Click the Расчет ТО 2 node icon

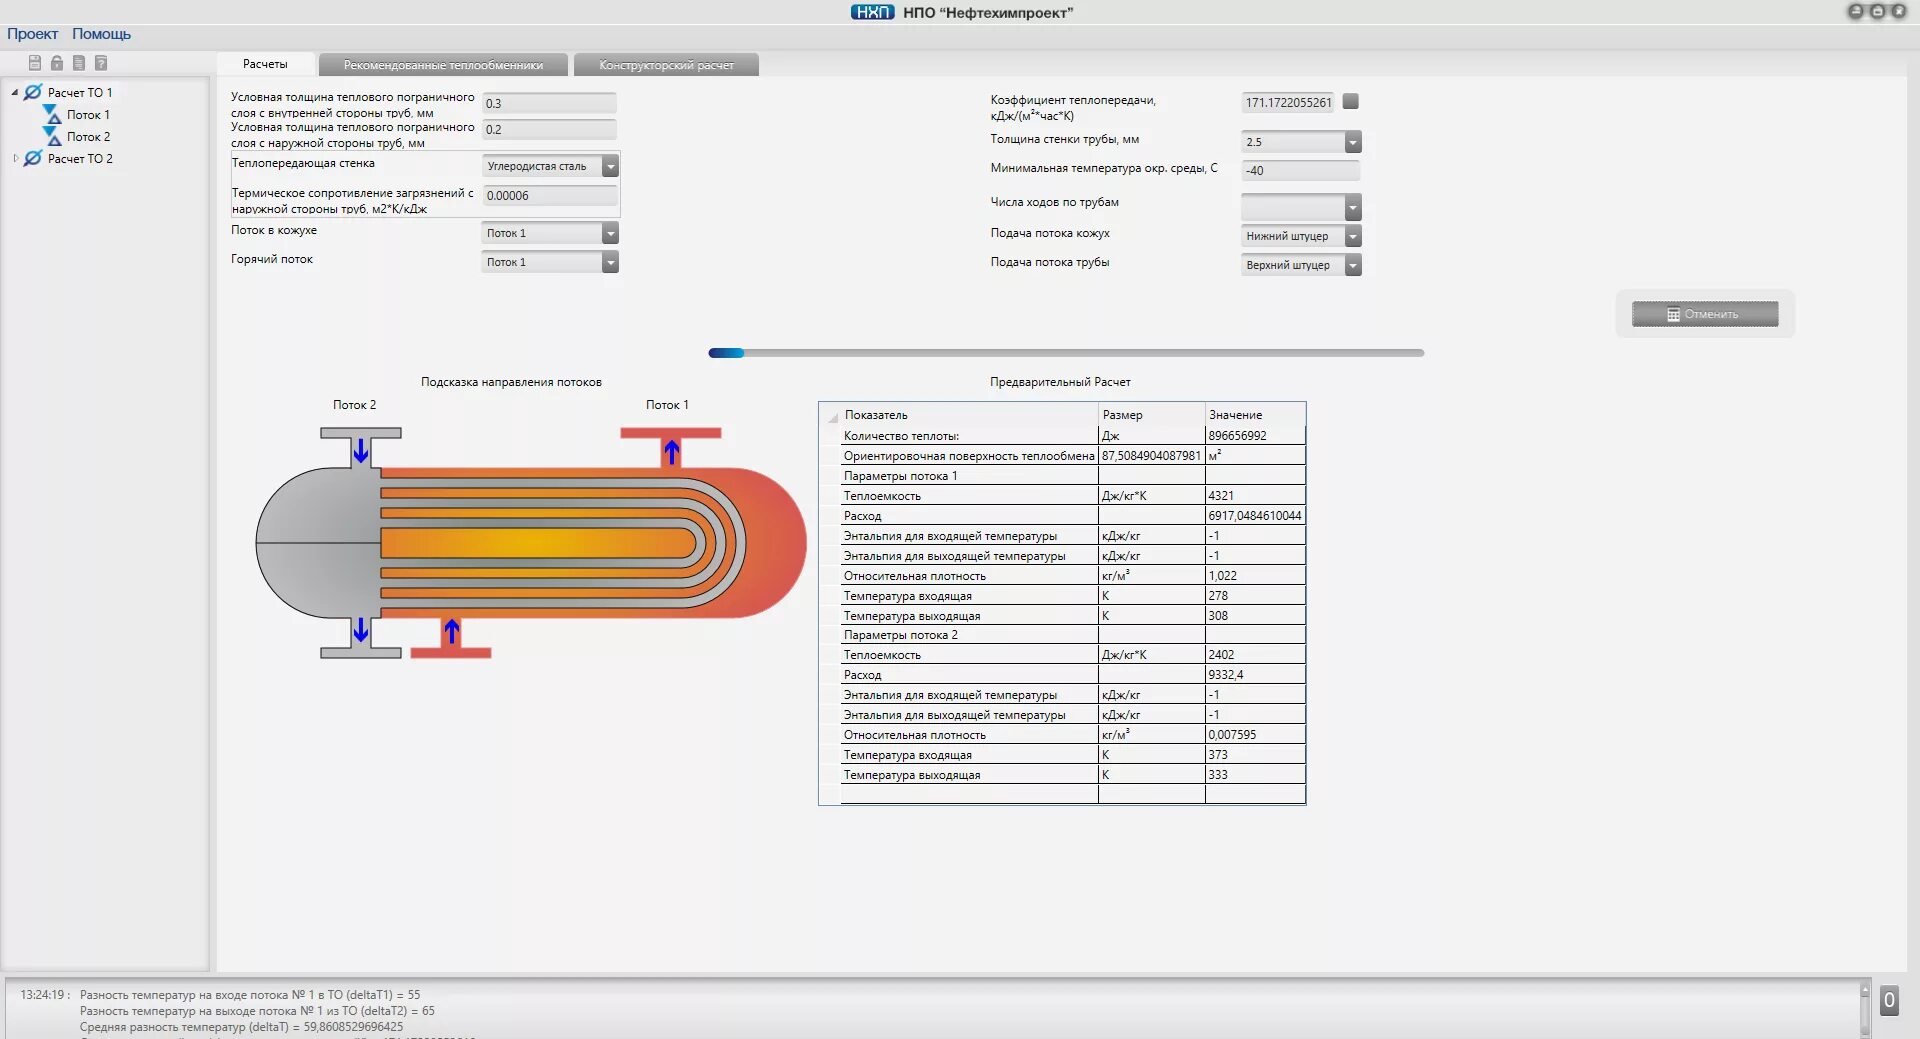[x=33, y=158]
